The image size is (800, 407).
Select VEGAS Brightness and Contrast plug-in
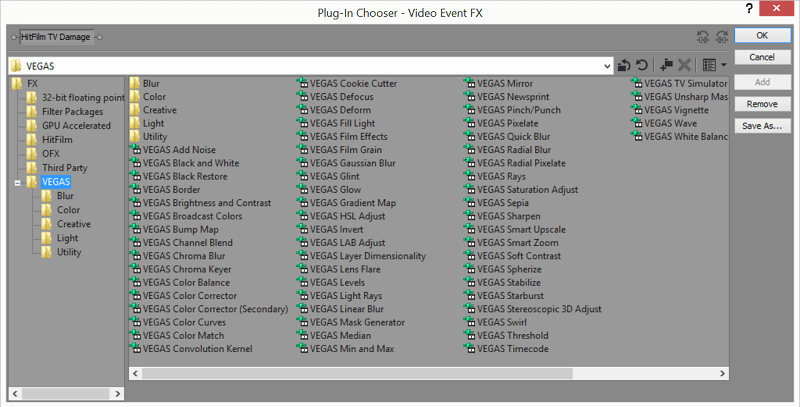[x=201, y=202]
